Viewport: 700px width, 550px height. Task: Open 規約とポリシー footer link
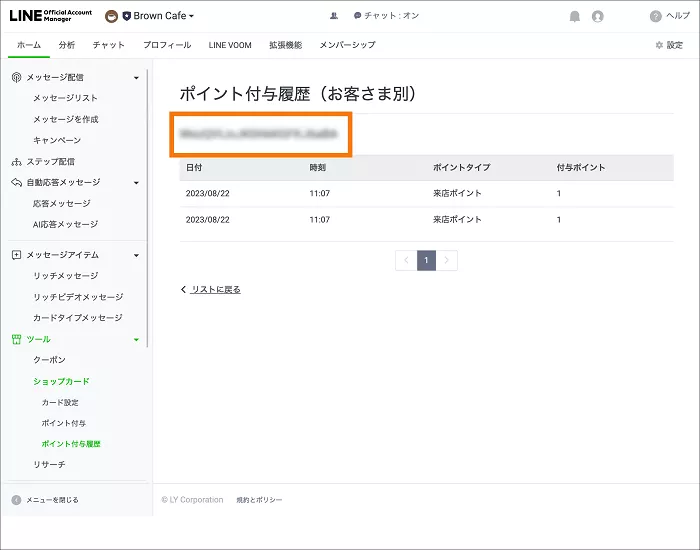click(259, 500)
